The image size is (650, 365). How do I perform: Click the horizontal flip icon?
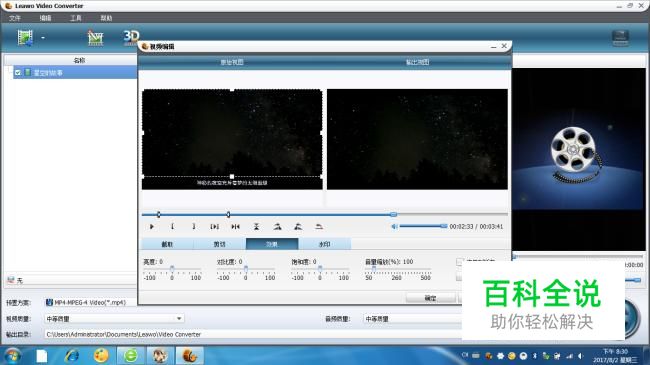pos(277,226)
